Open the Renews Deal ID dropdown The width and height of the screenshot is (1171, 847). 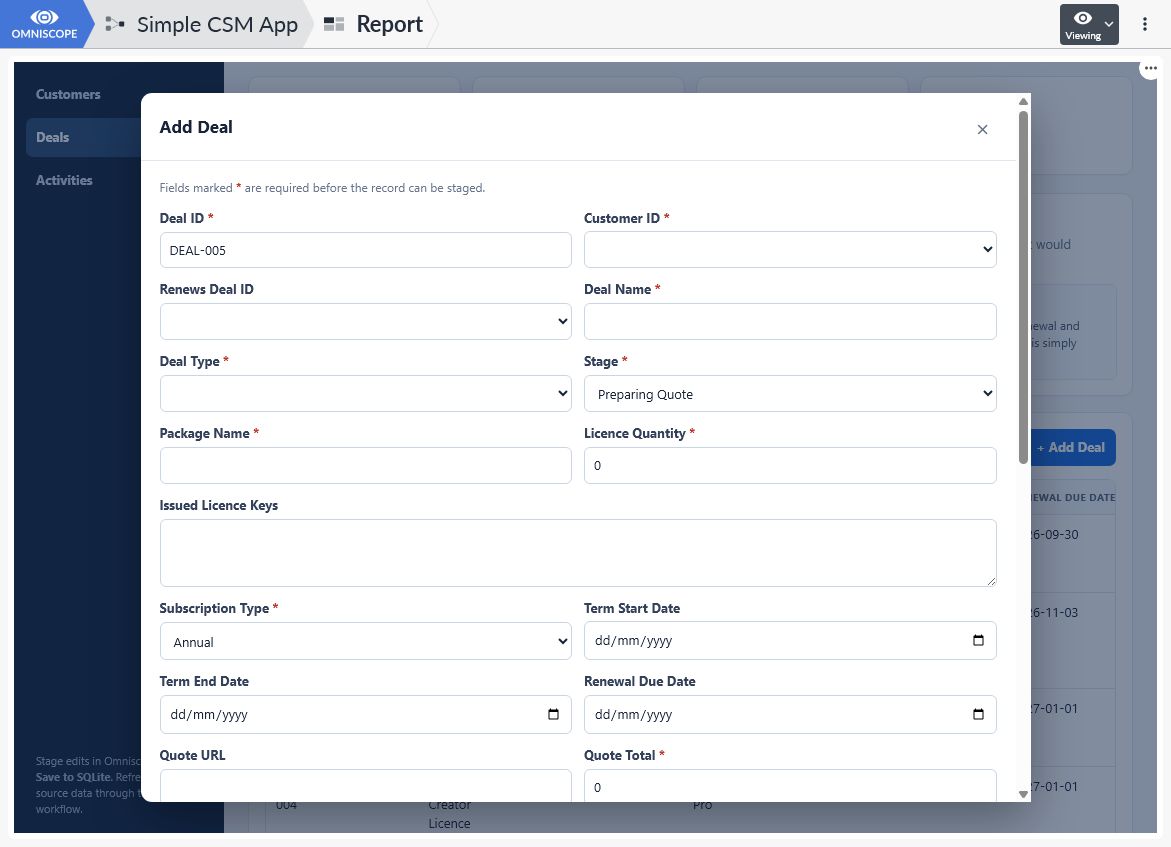click(x=365, y=321)
